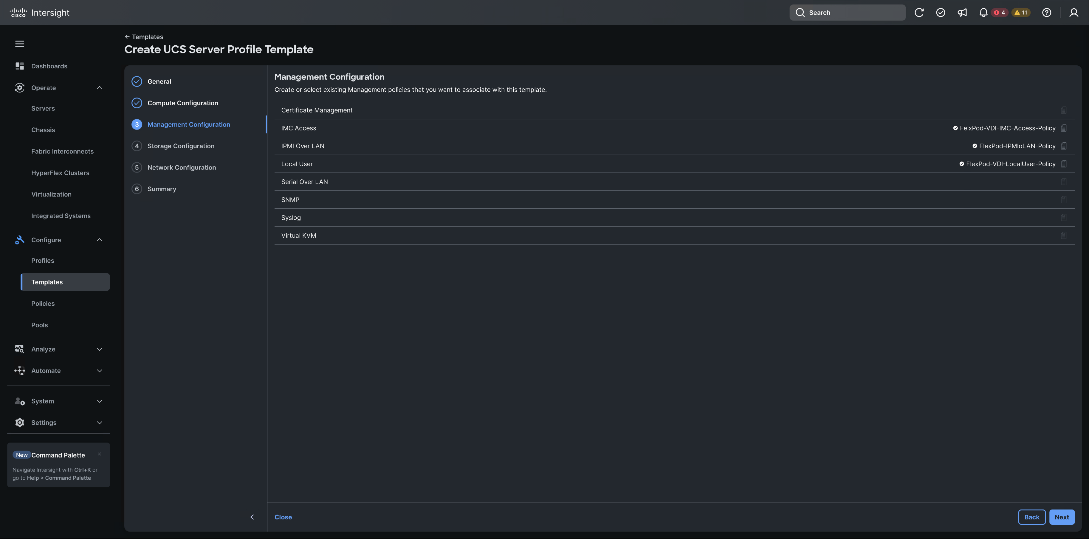This screenshot has width=1089, height=539.
Task: Collapse the Operate section chevron
Action: pyautogui.click(x=99, y=88)
